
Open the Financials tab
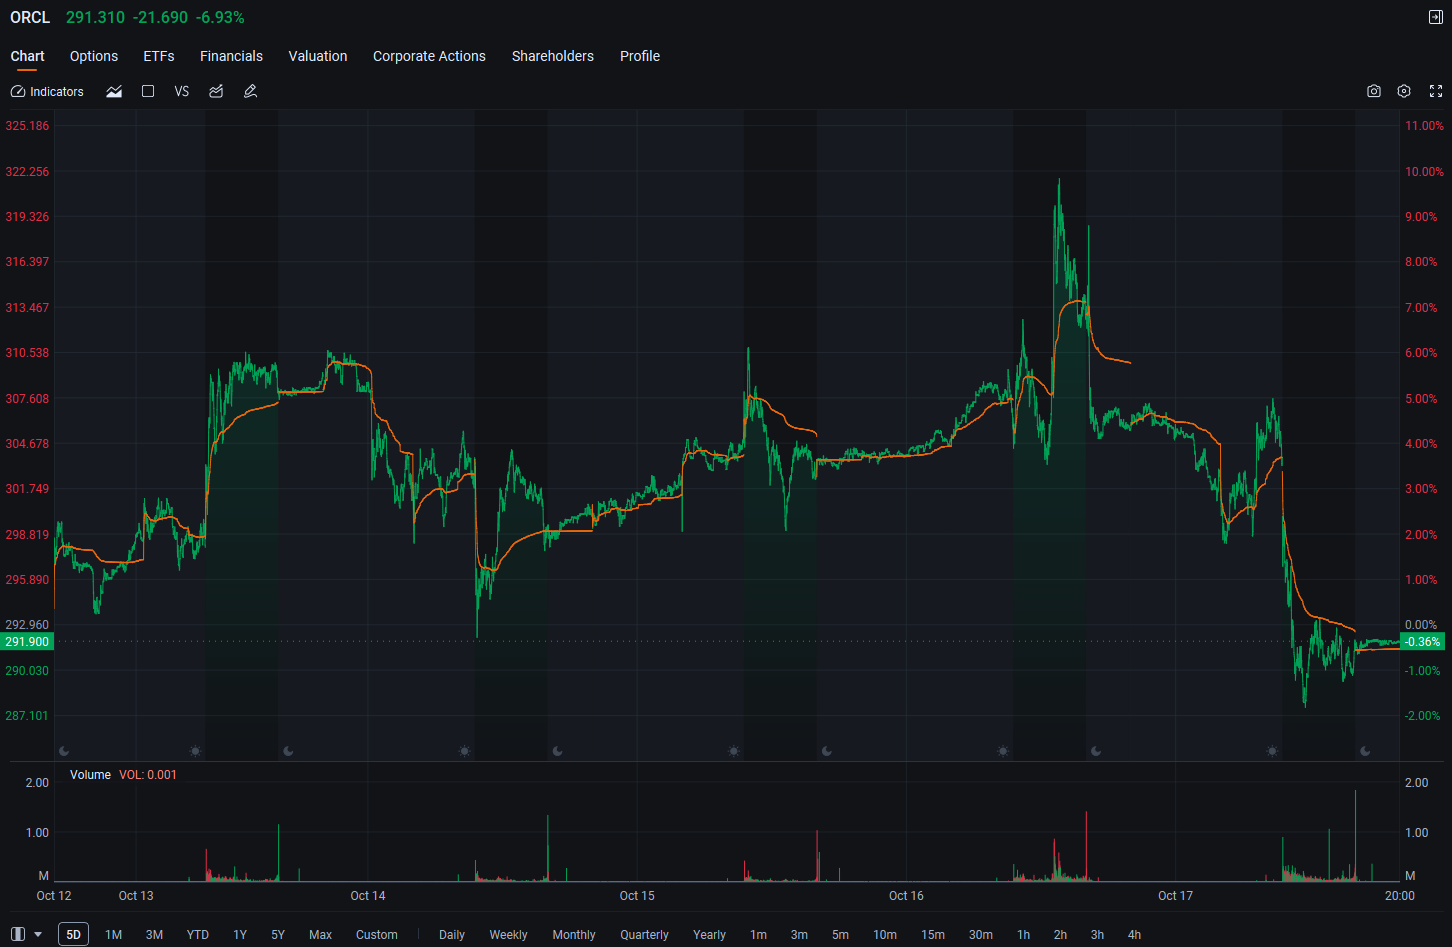(x=231, y=56)
